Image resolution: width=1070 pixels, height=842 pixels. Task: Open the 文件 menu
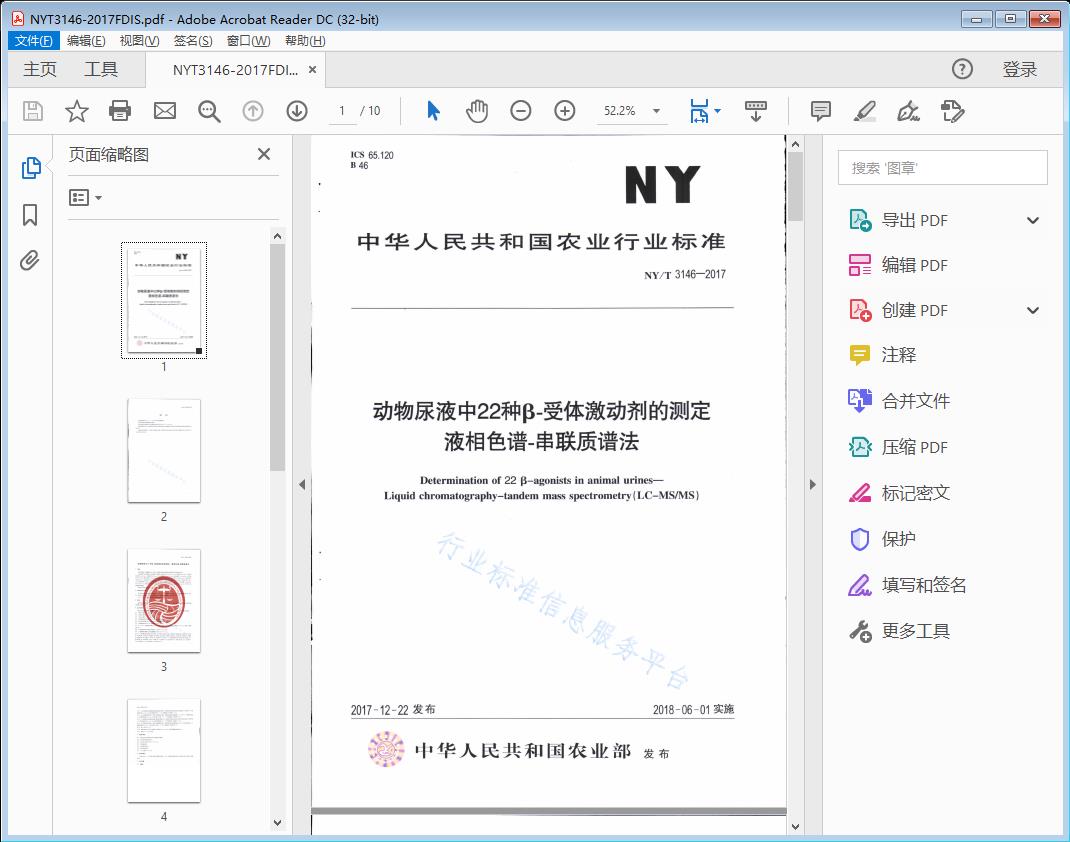[33, 40]
